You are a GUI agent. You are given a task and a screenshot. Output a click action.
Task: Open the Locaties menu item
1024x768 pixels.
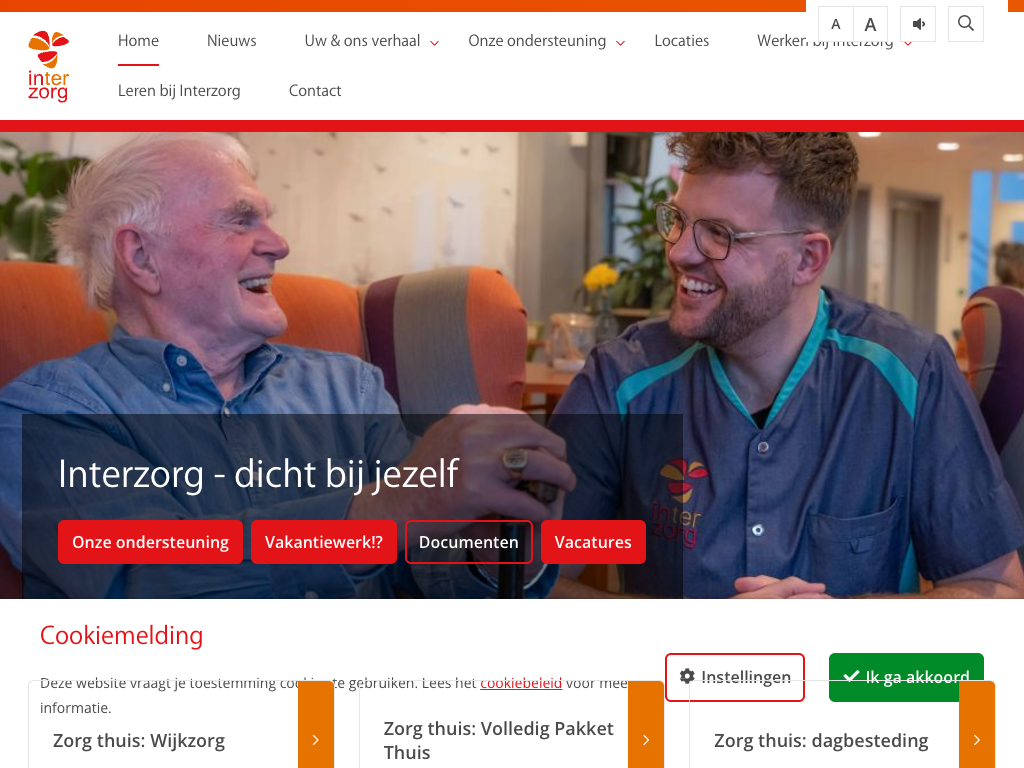[x=681, y=40]
